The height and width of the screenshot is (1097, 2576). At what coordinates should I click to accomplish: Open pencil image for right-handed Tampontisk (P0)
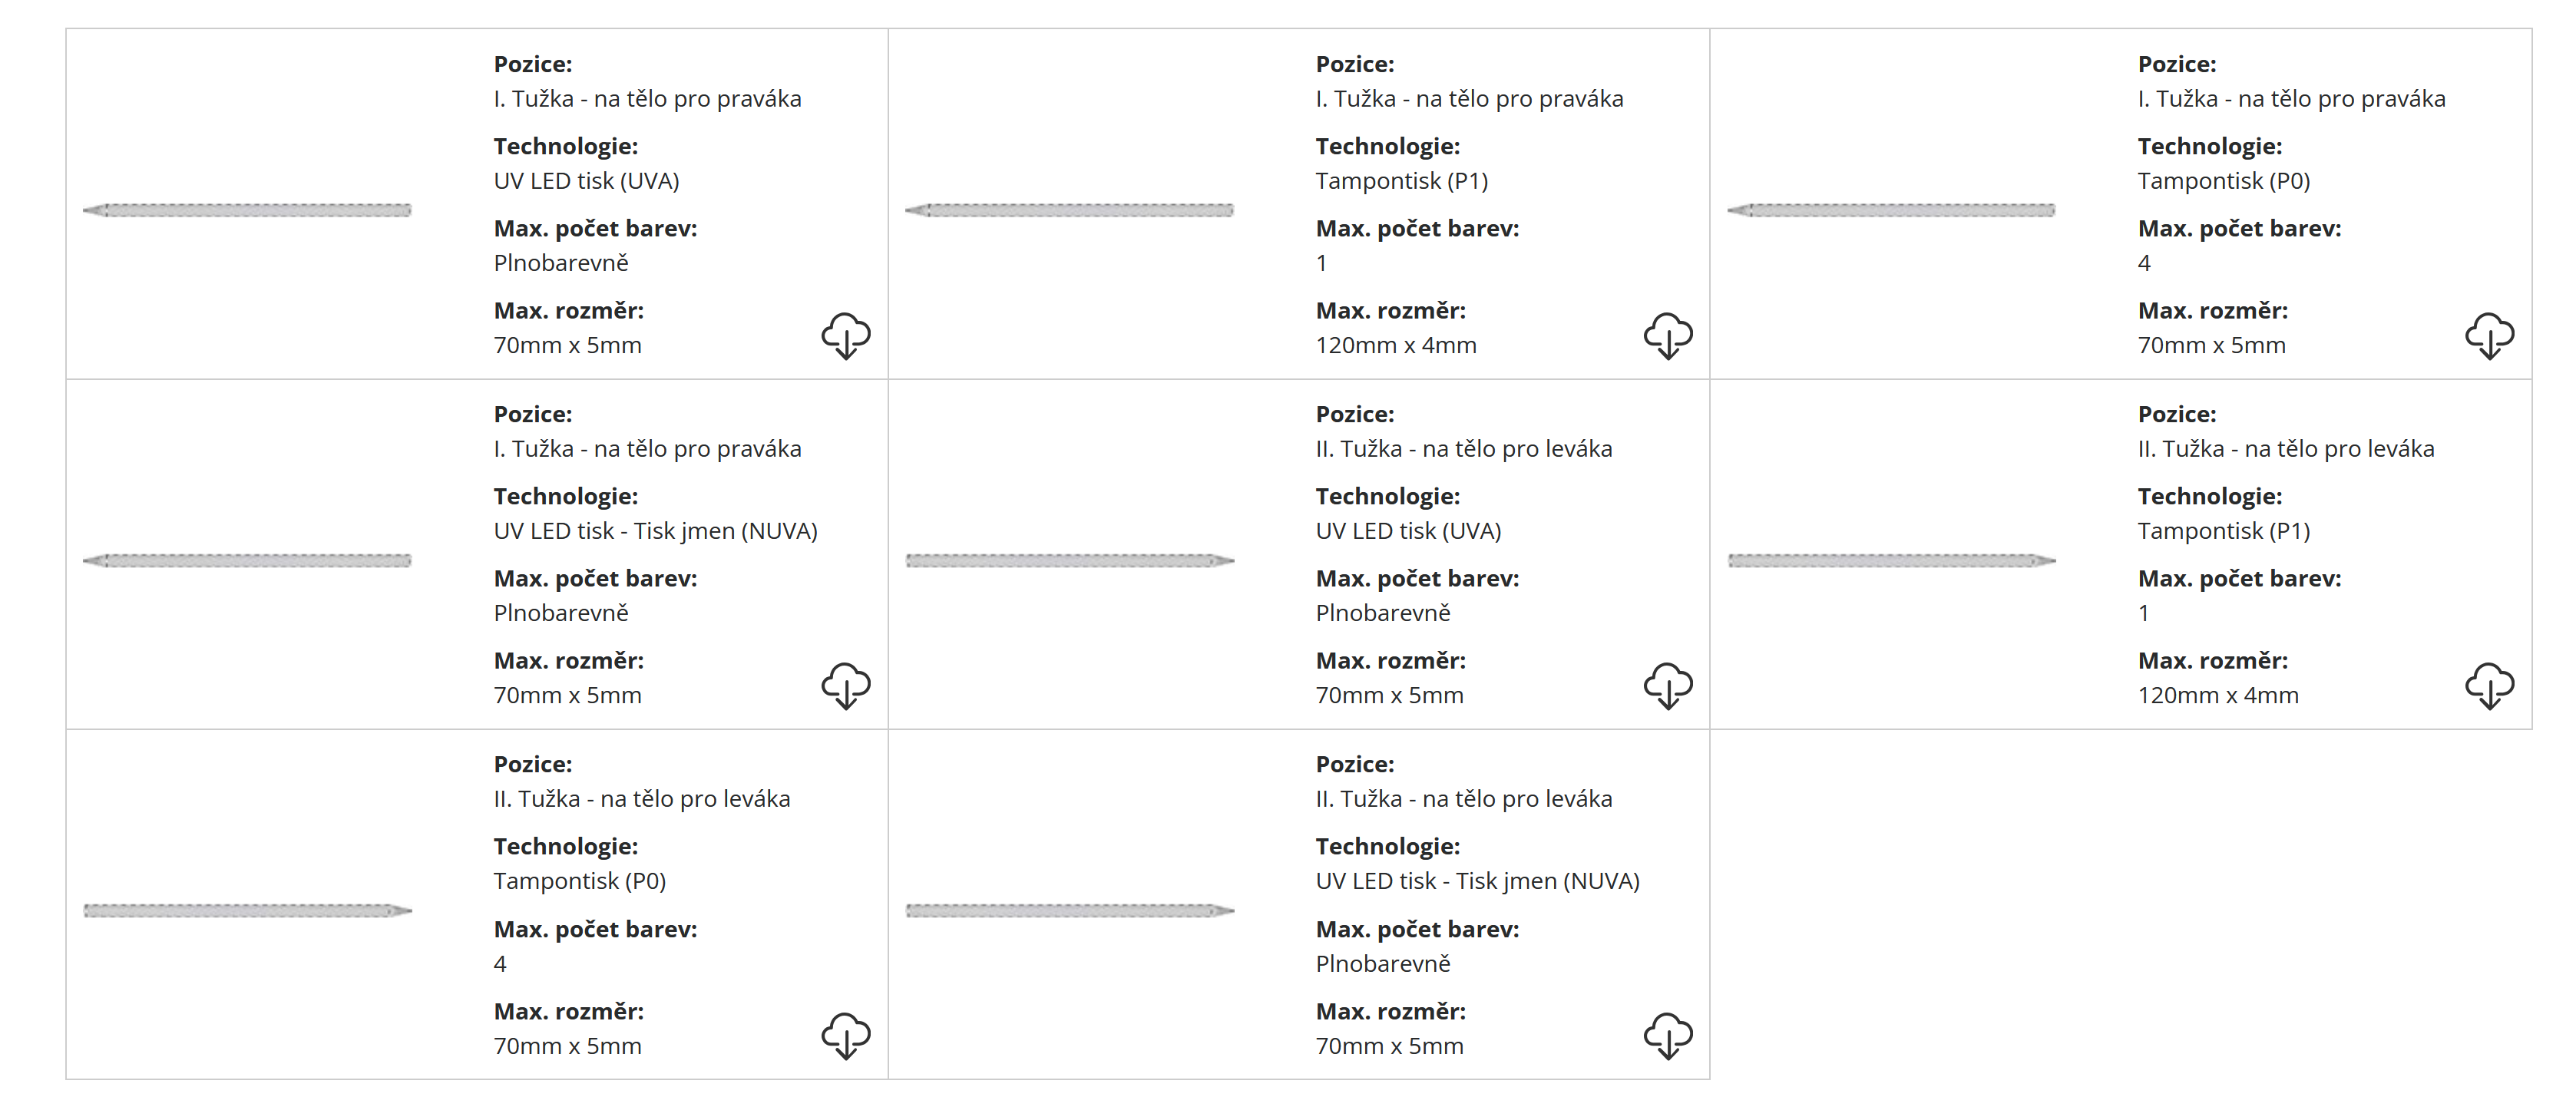click(x=1891, y=210)
